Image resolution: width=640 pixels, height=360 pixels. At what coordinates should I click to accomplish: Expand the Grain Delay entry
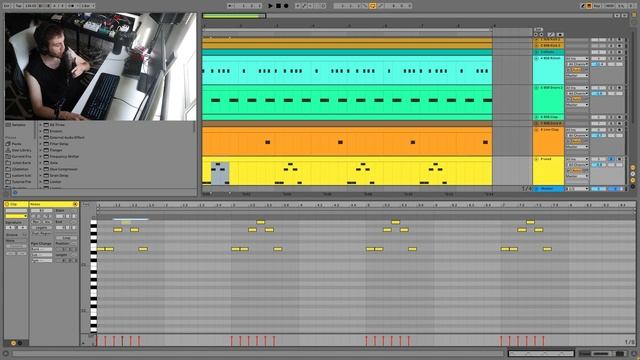tap(40, 176)
